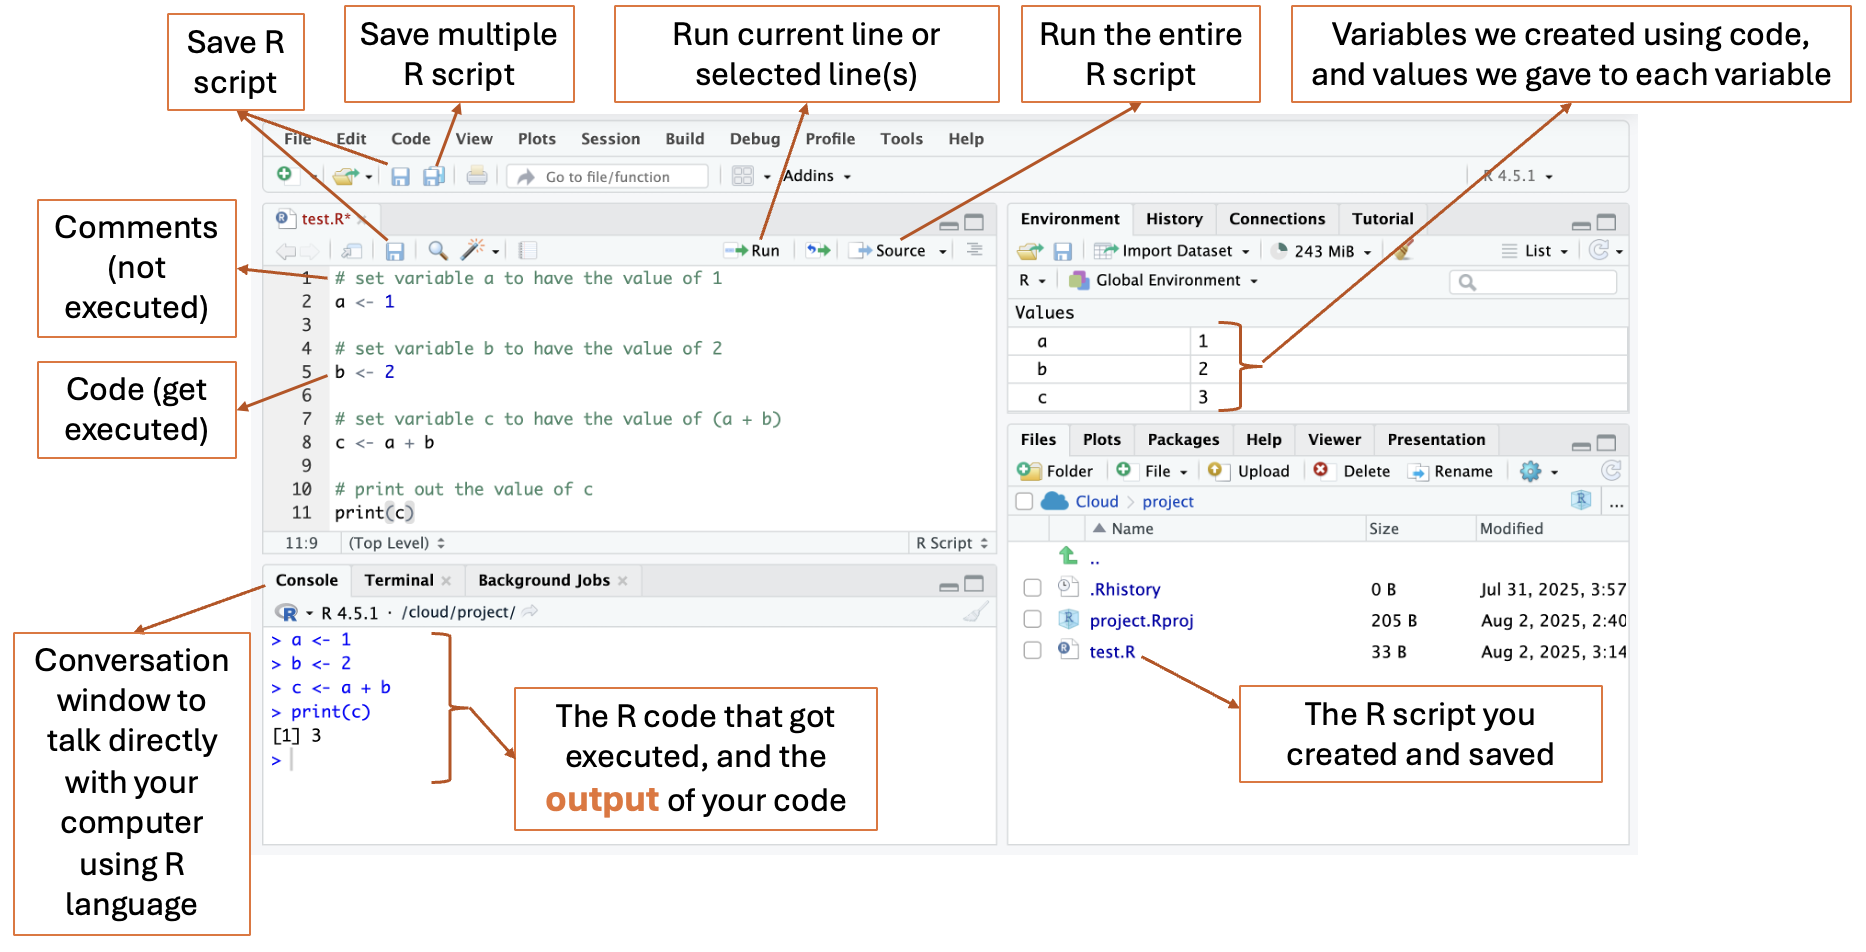The height and width of the screenshot is (952, 1866).
Task: Expand the Addins dropdown menu
Action: coord(816,176)
